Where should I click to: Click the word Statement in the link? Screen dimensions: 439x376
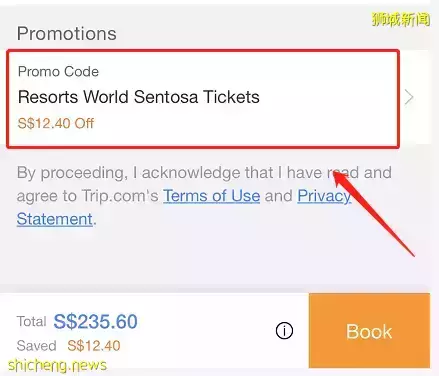point(55,219)
